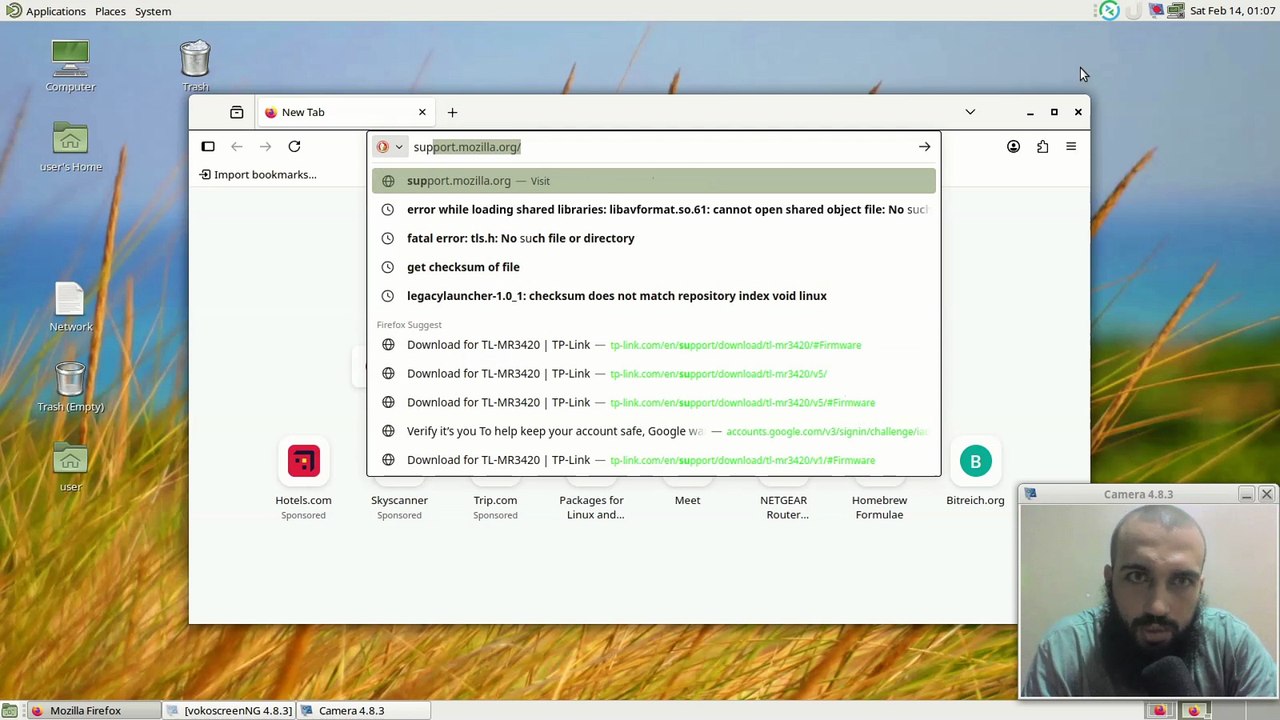Screen dimensions: 1280x720
Task: Select the libavformat.so.61 error history suggestion
Action: click(x=654, y=210)
